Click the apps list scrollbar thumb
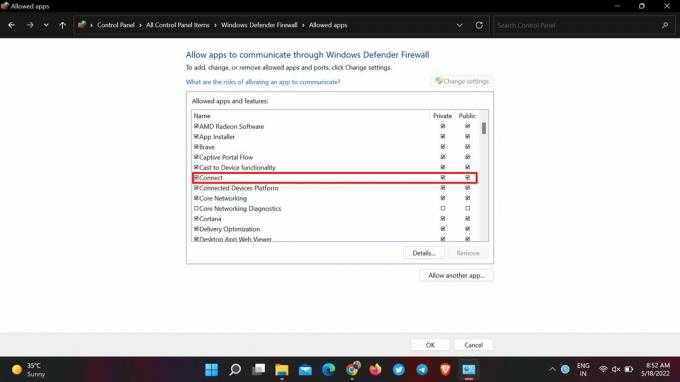Image resolution: width=680 pixels, height=382 pixels. pos(484,128)
